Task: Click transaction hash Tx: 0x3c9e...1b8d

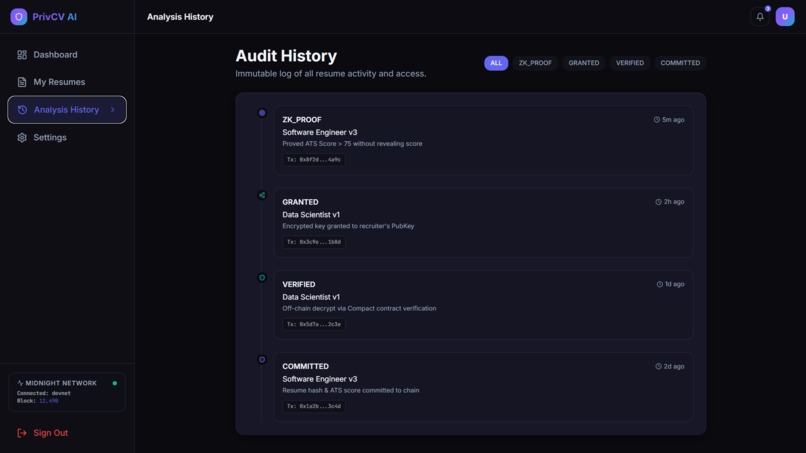Action: click(314, 242)
